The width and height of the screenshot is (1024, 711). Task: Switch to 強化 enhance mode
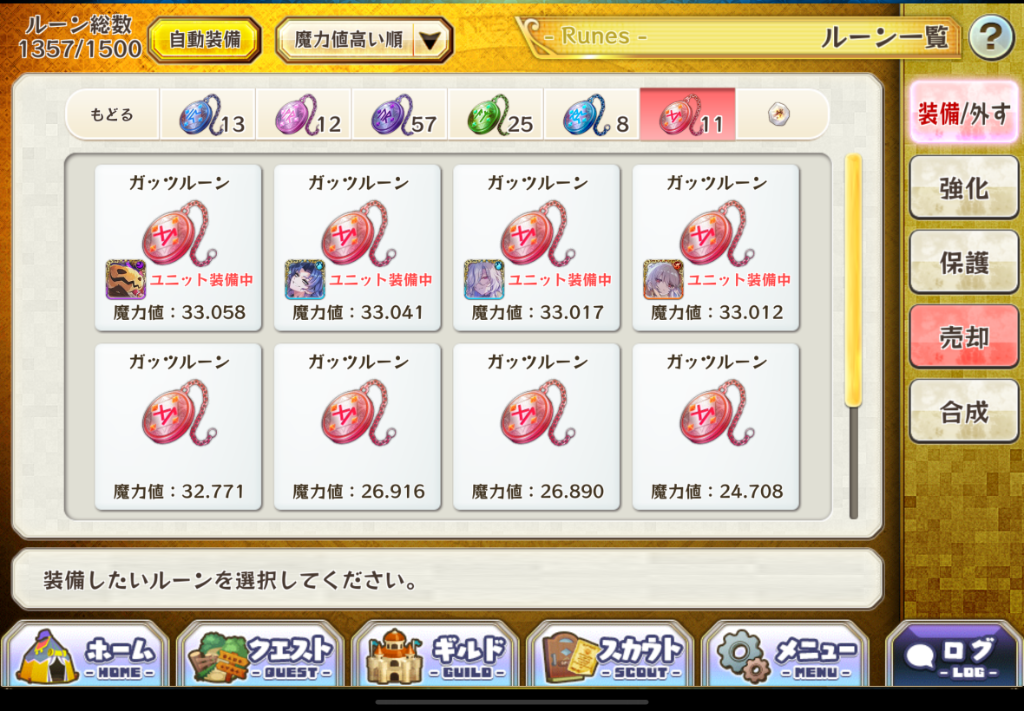[x=964, y=188]
